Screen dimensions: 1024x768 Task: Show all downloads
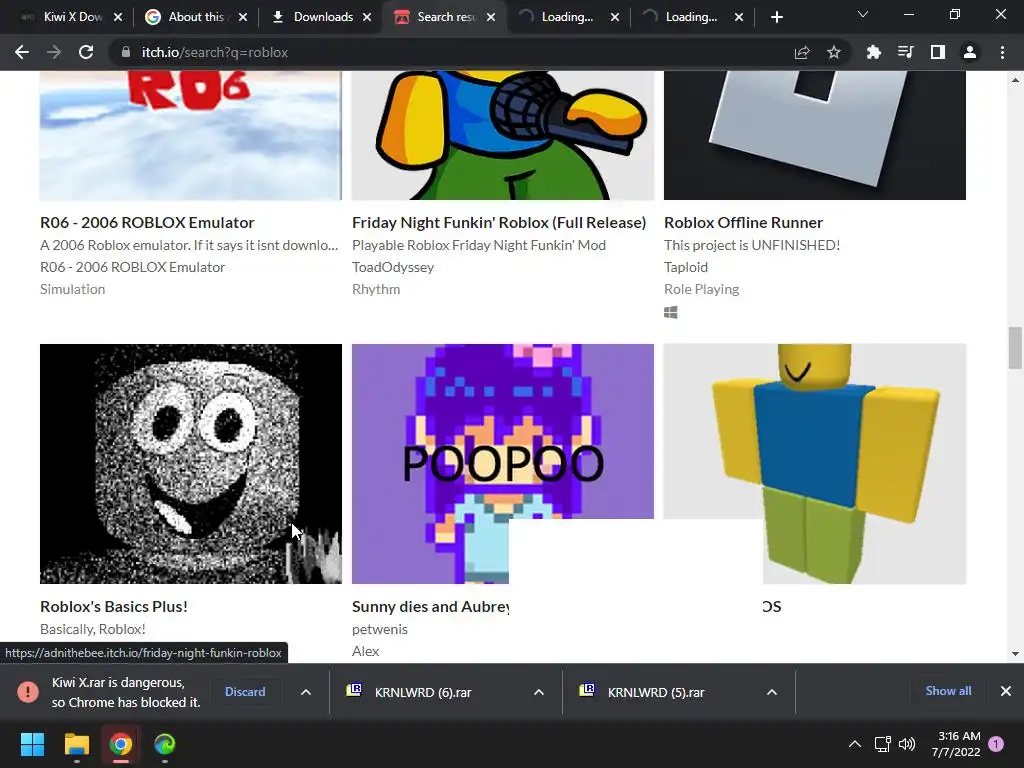(x=948, y=691)
